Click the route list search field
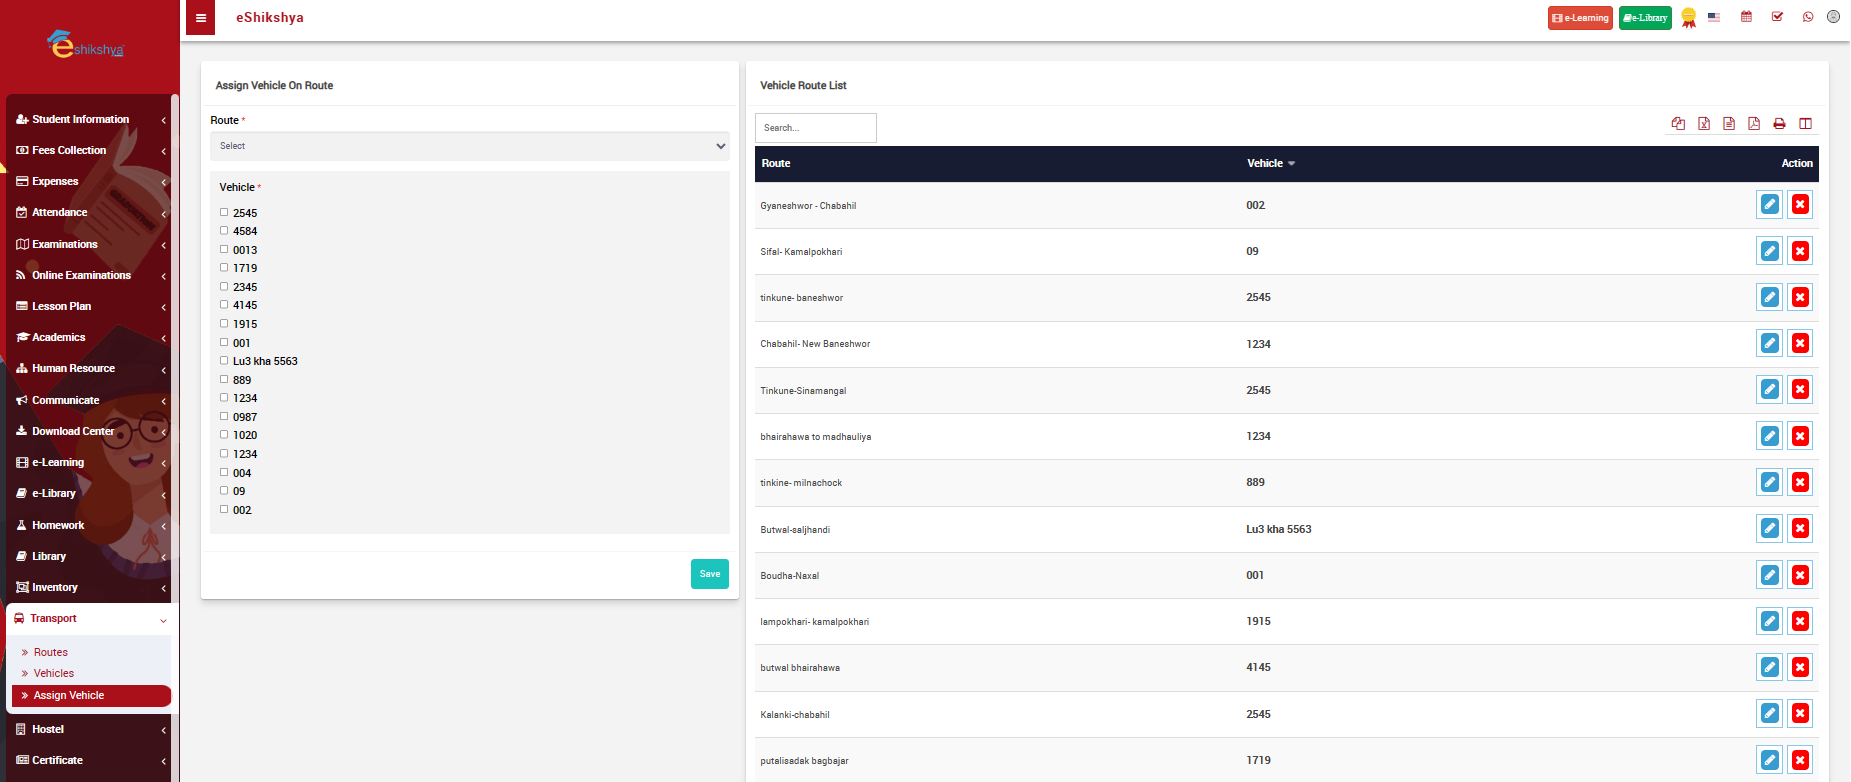Viewport: 1851px width, 782px height. pos(815,128)
